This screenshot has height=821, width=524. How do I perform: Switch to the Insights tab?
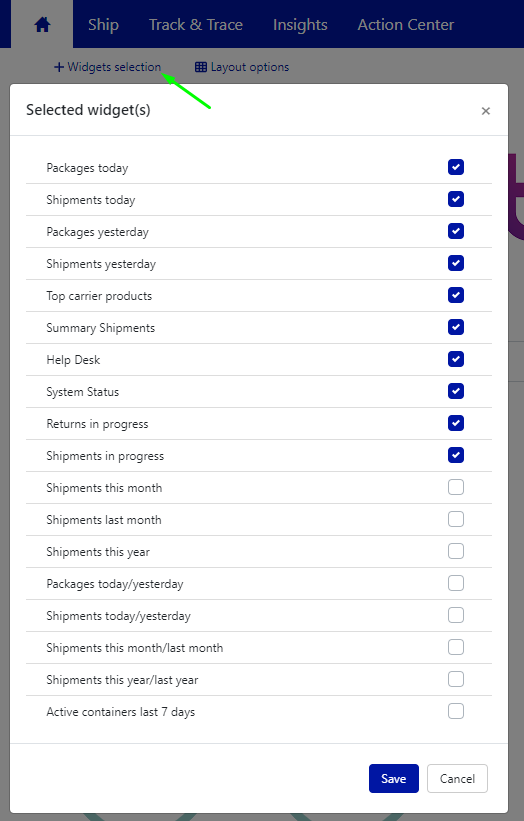[300, 25]
